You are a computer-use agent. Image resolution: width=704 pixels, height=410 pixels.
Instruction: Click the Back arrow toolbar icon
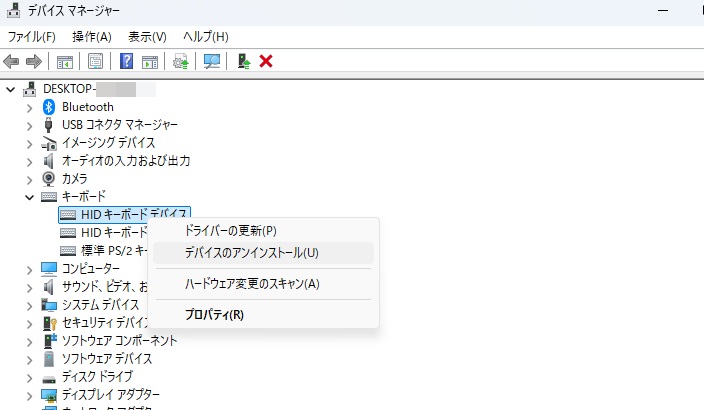point(11,61)
